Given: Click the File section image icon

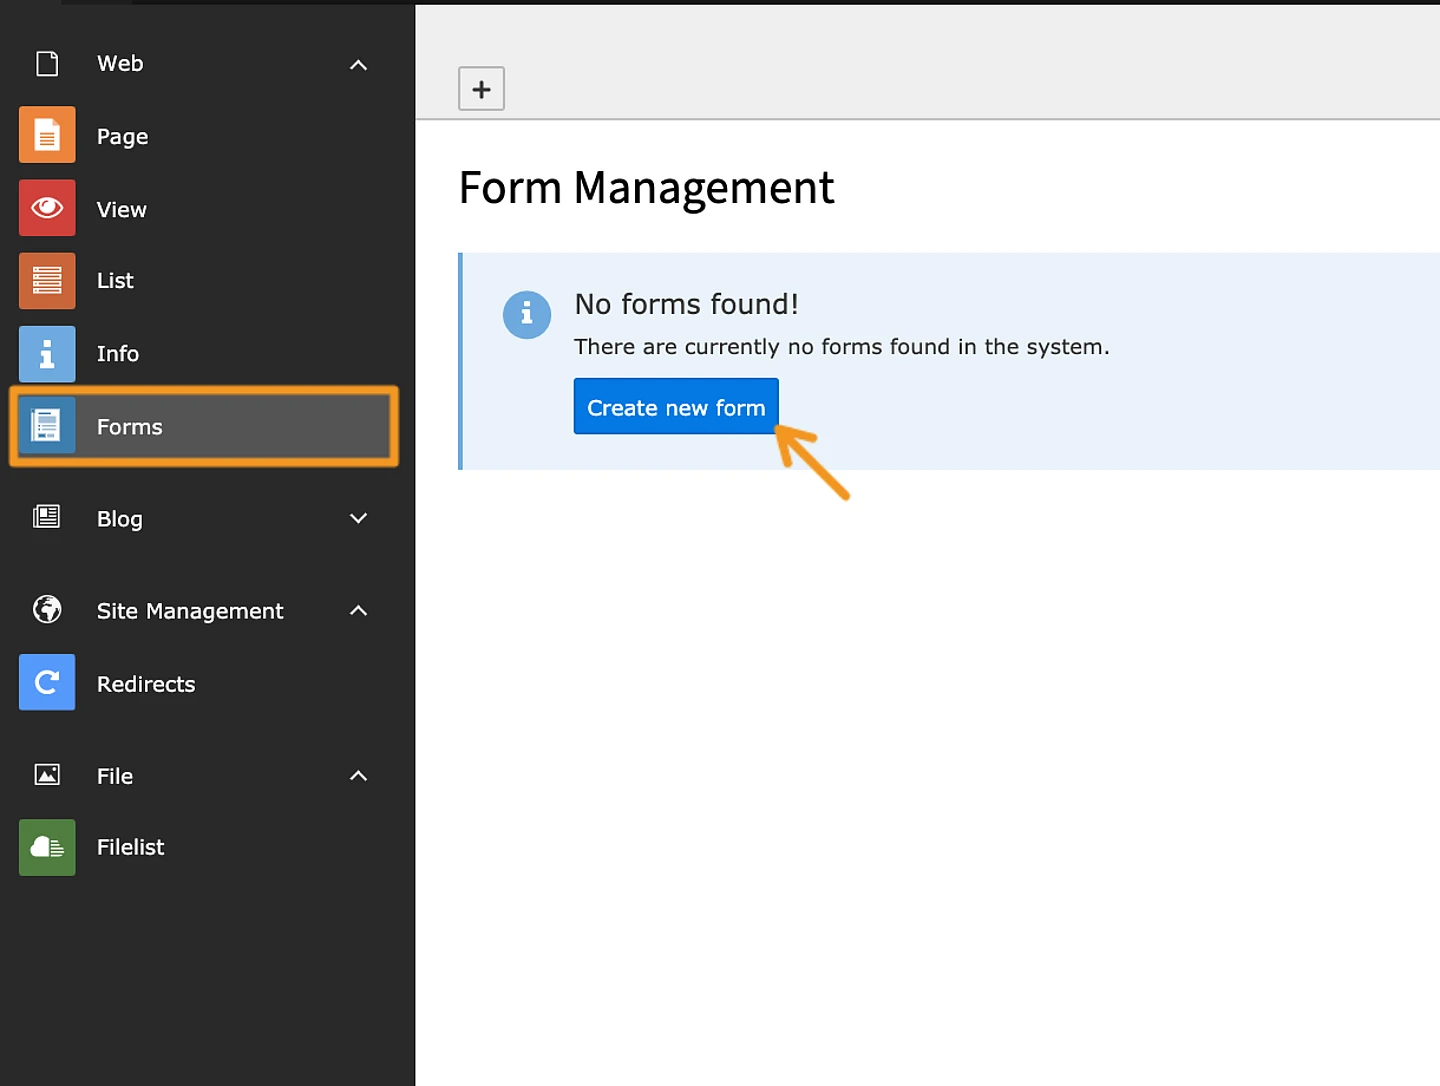Looking at the screenshot, I should (46, 775).
